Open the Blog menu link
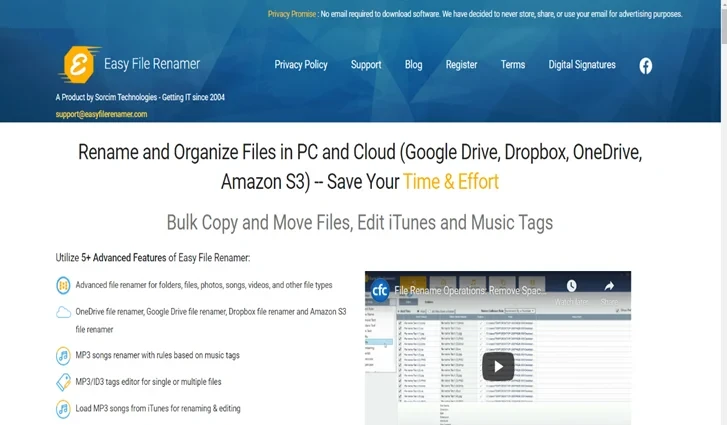 413,65
